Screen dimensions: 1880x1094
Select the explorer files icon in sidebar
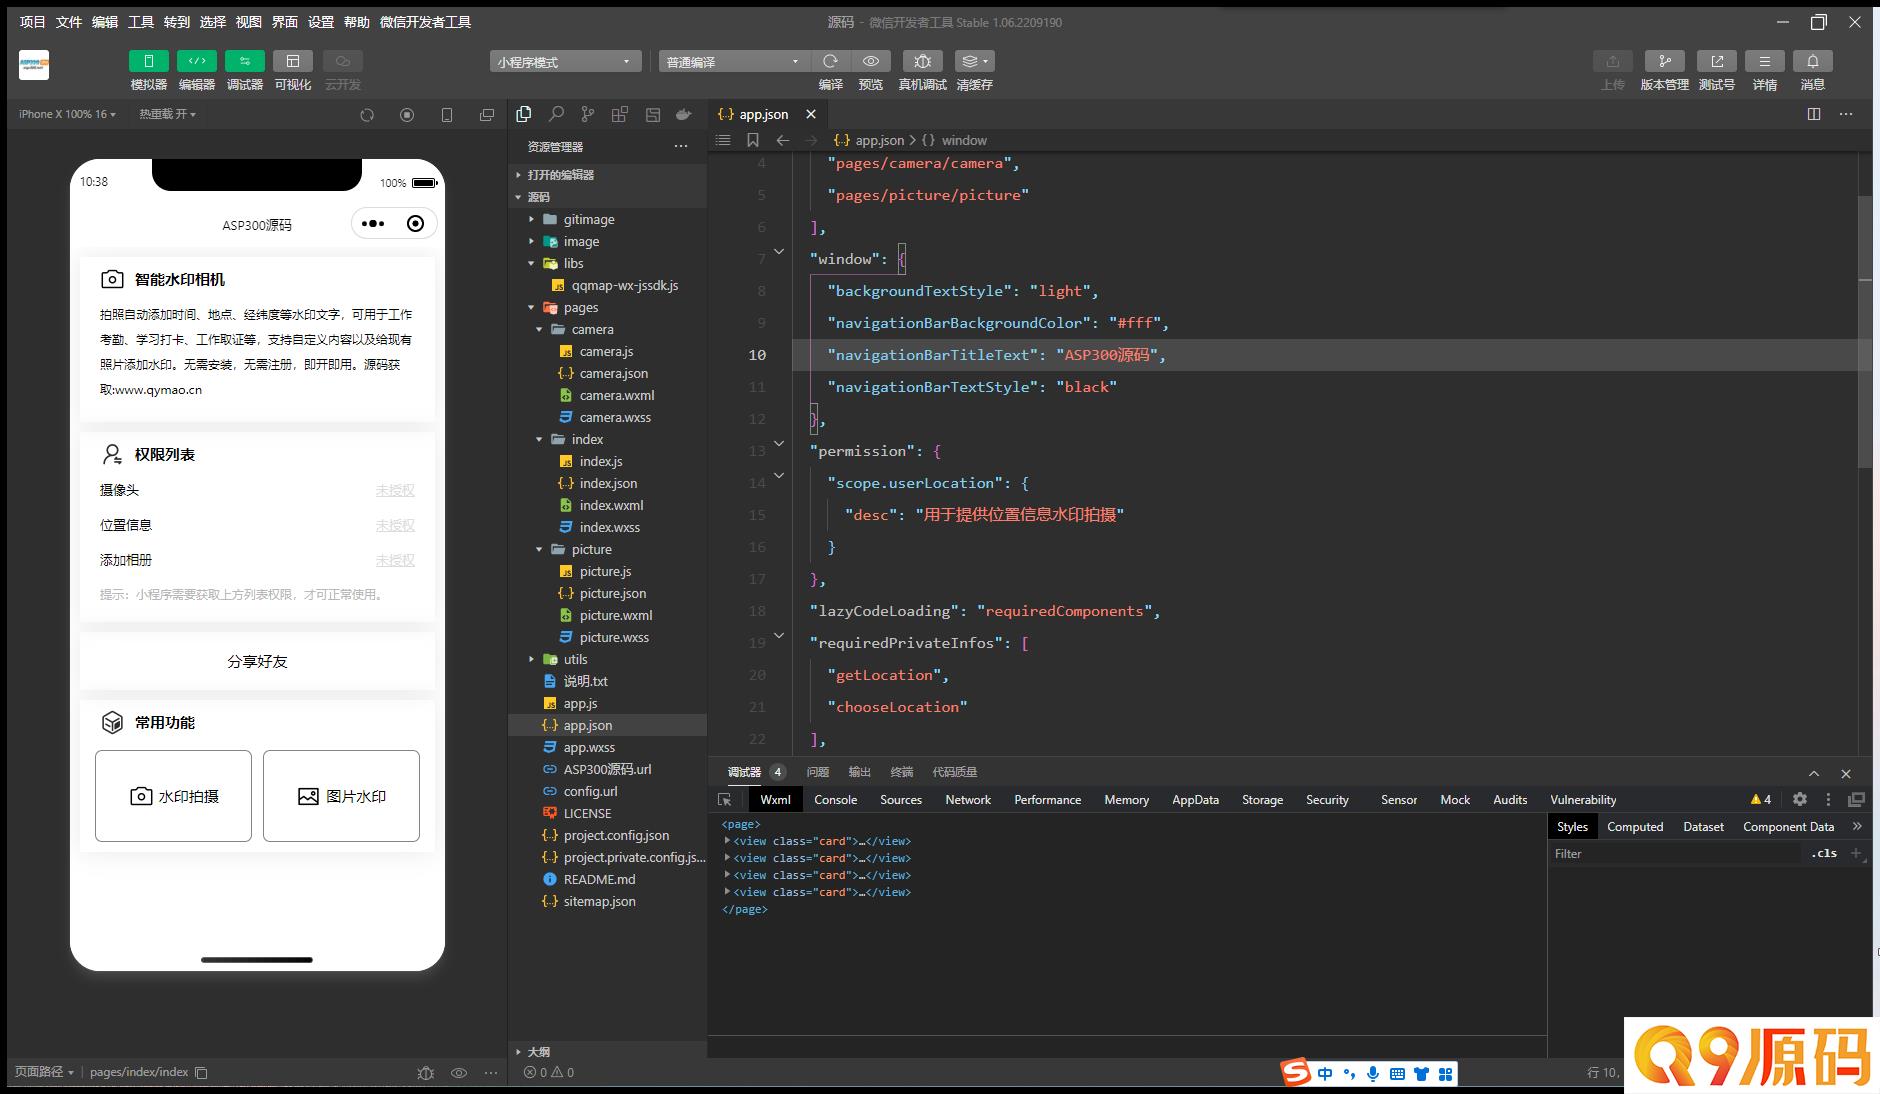point(523,114)
